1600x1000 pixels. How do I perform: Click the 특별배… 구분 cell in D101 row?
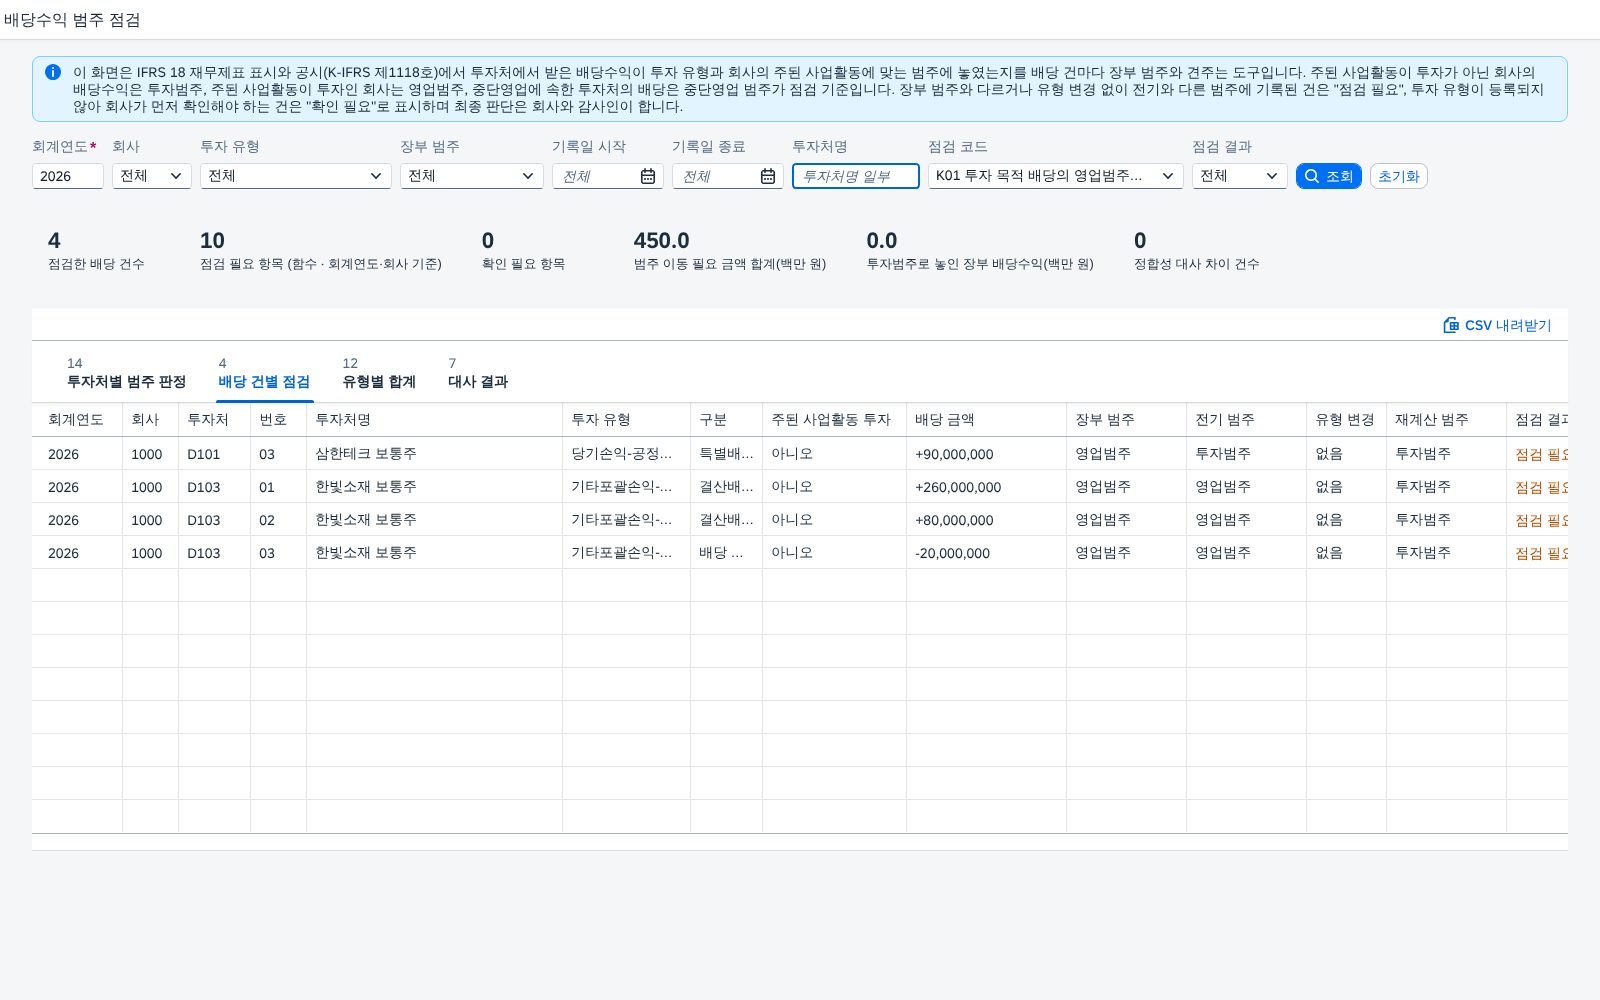[x=726, y=454]
